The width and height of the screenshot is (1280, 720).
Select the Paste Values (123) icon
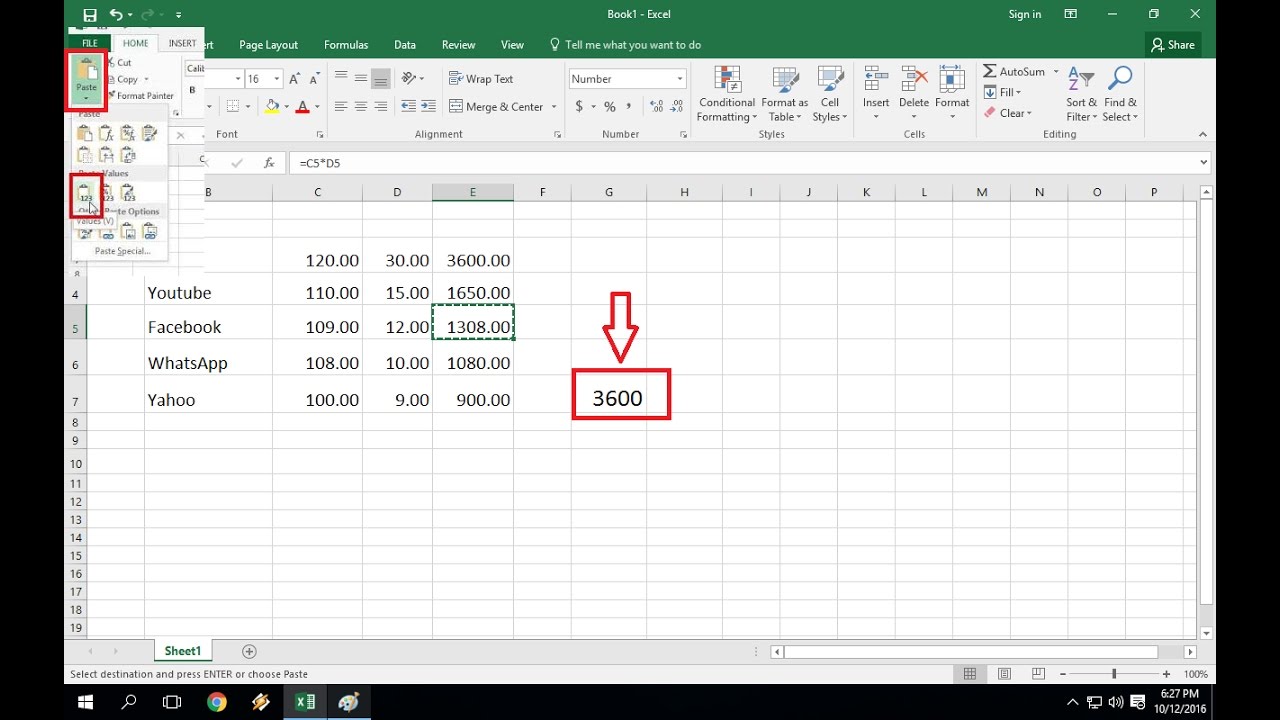coord(86,193)
